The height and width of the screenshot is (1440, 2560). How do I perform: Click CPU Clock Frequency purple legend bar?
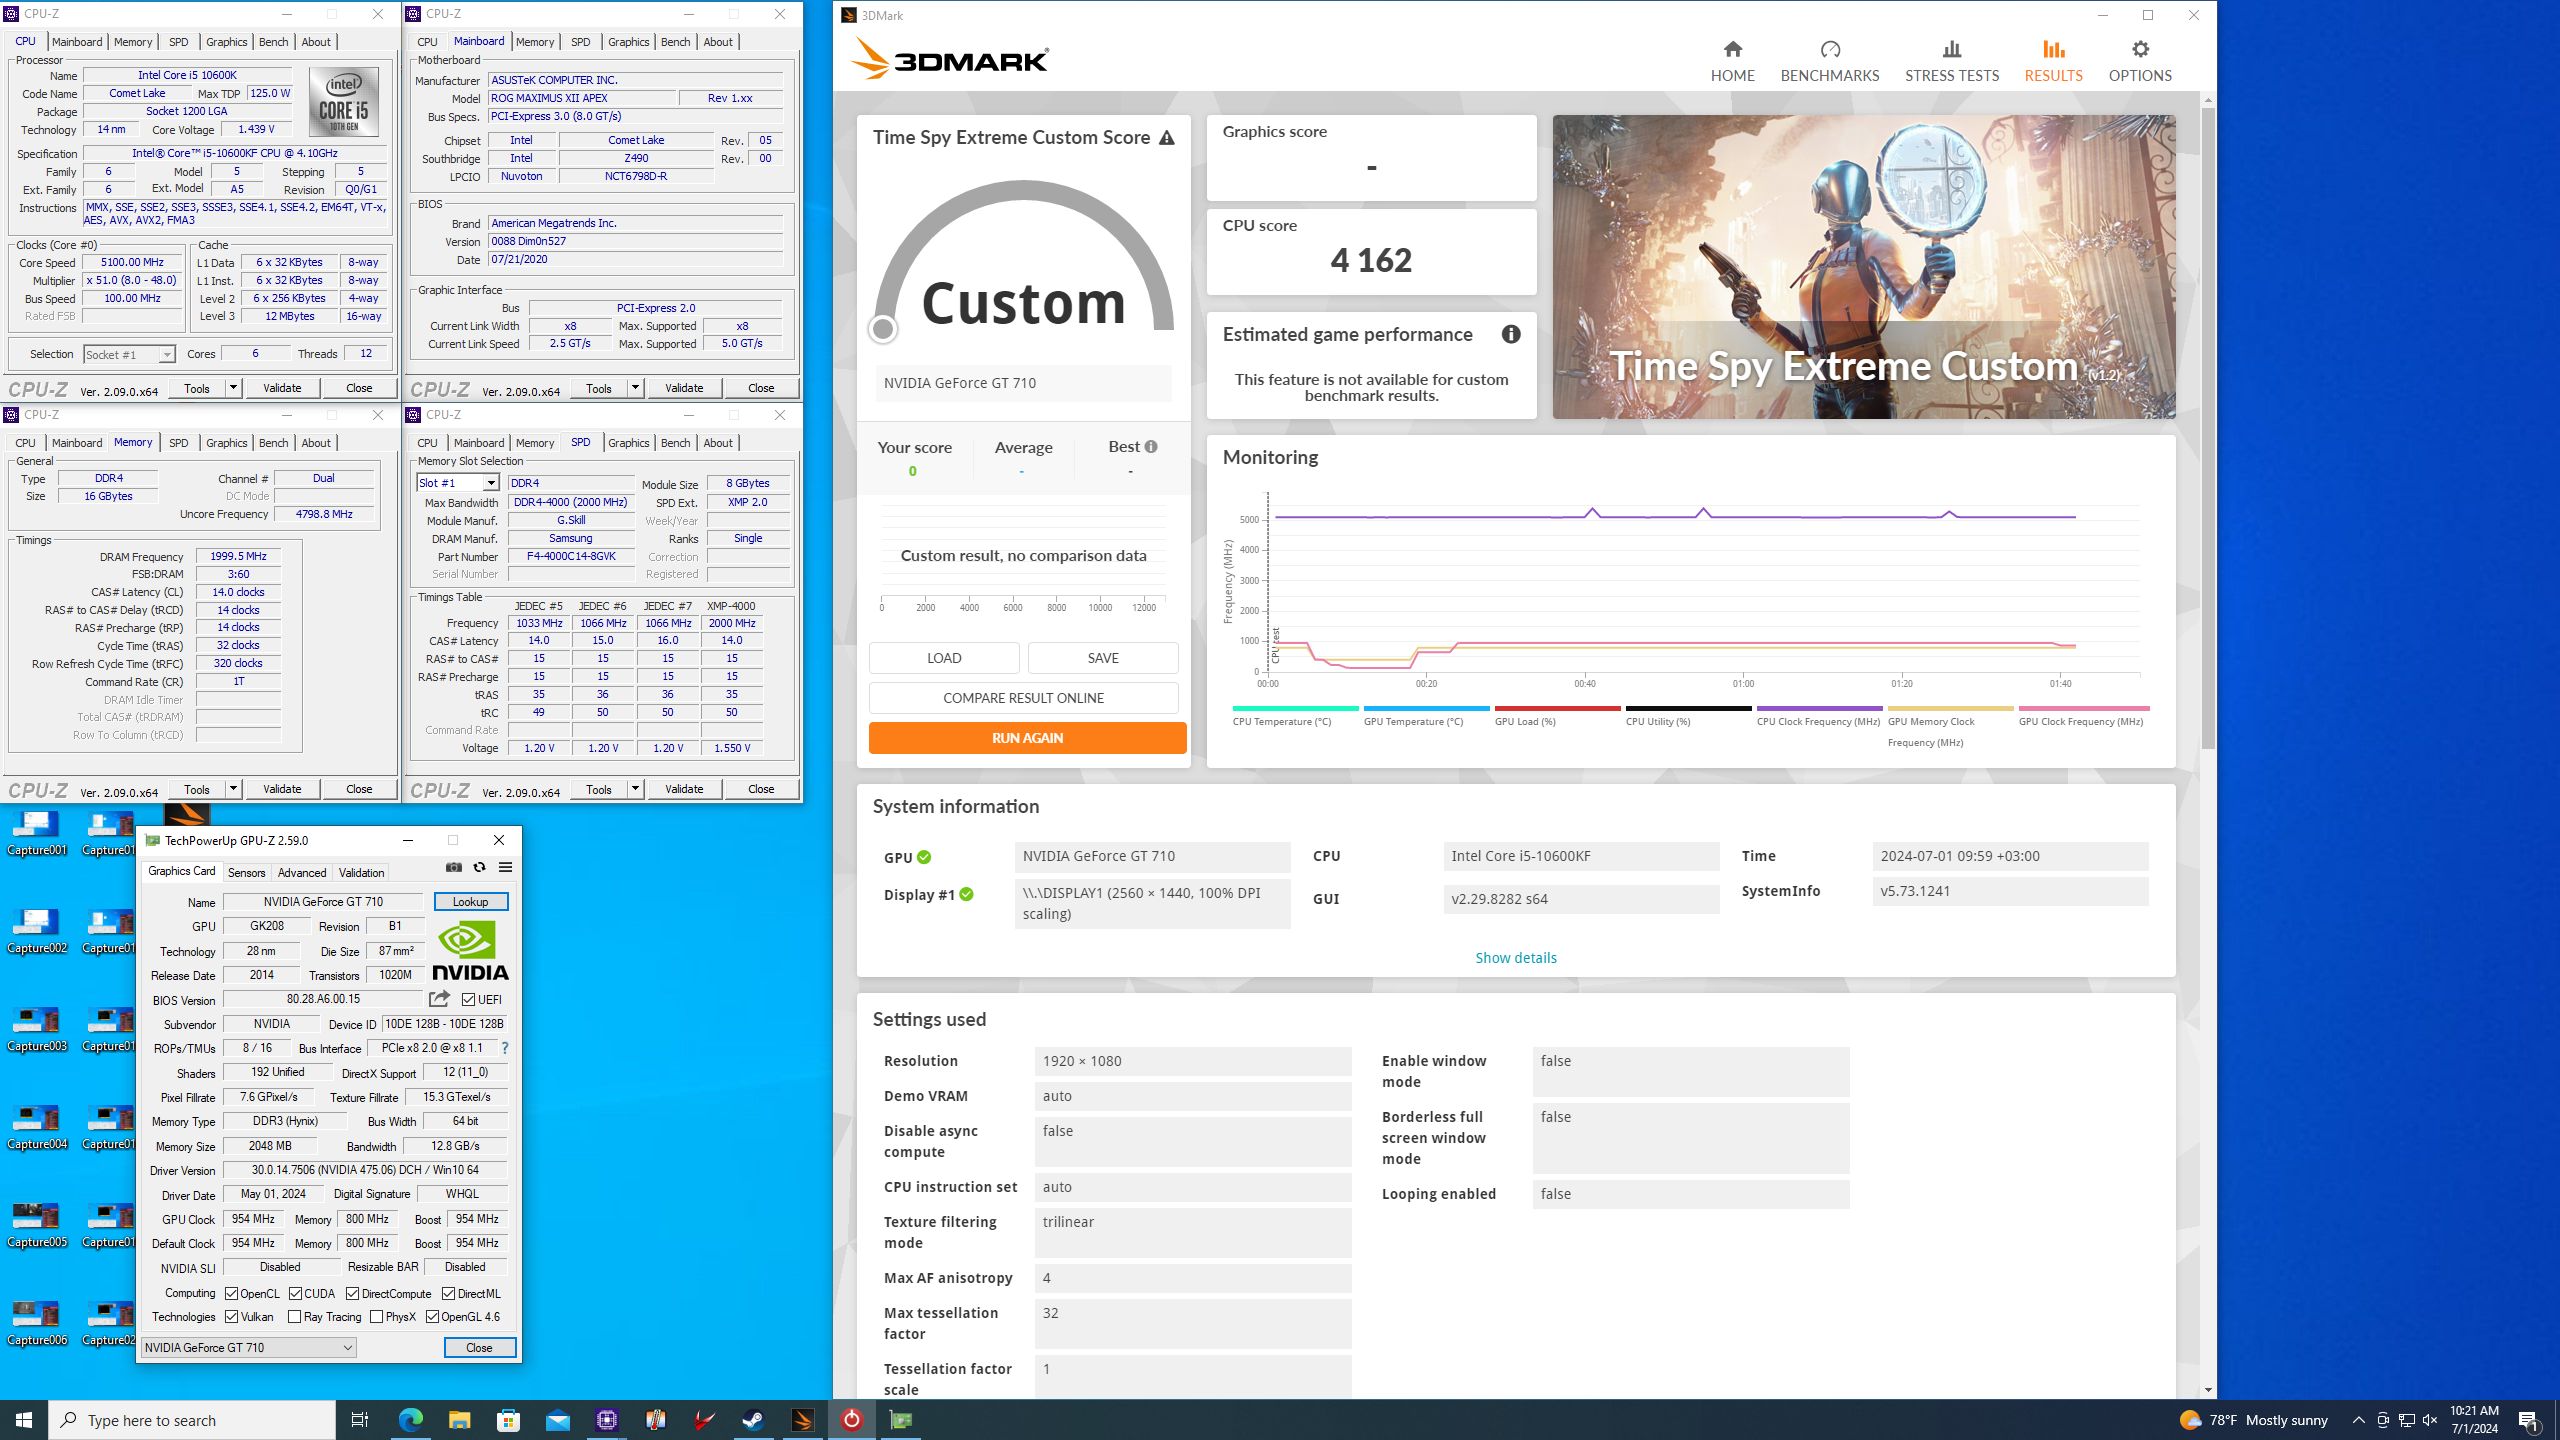point(1819,708)
